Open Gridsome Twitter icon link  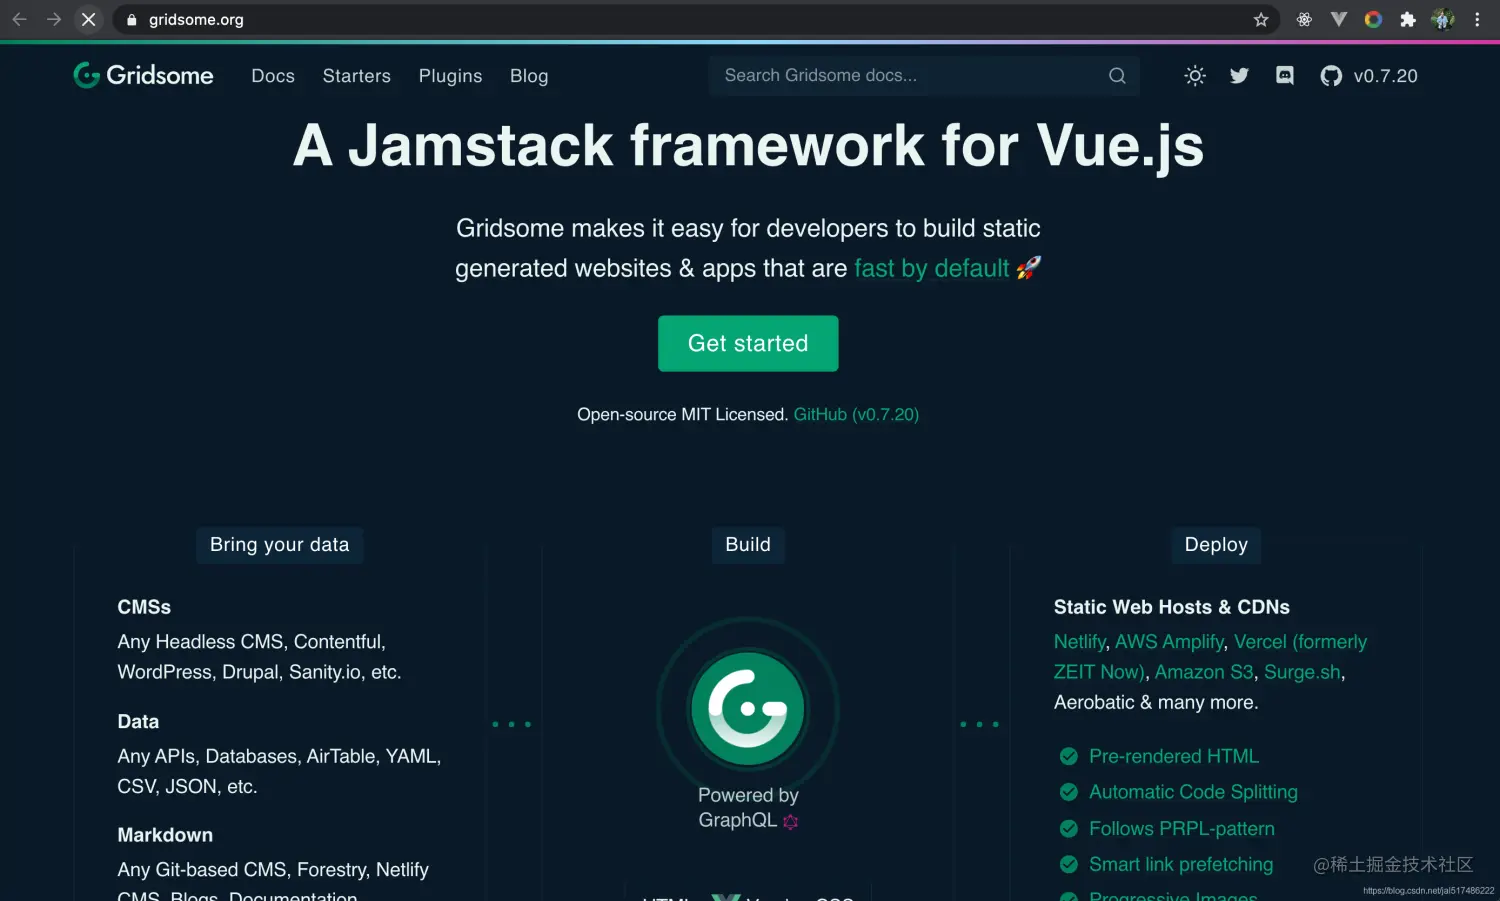pos(1239,76)
